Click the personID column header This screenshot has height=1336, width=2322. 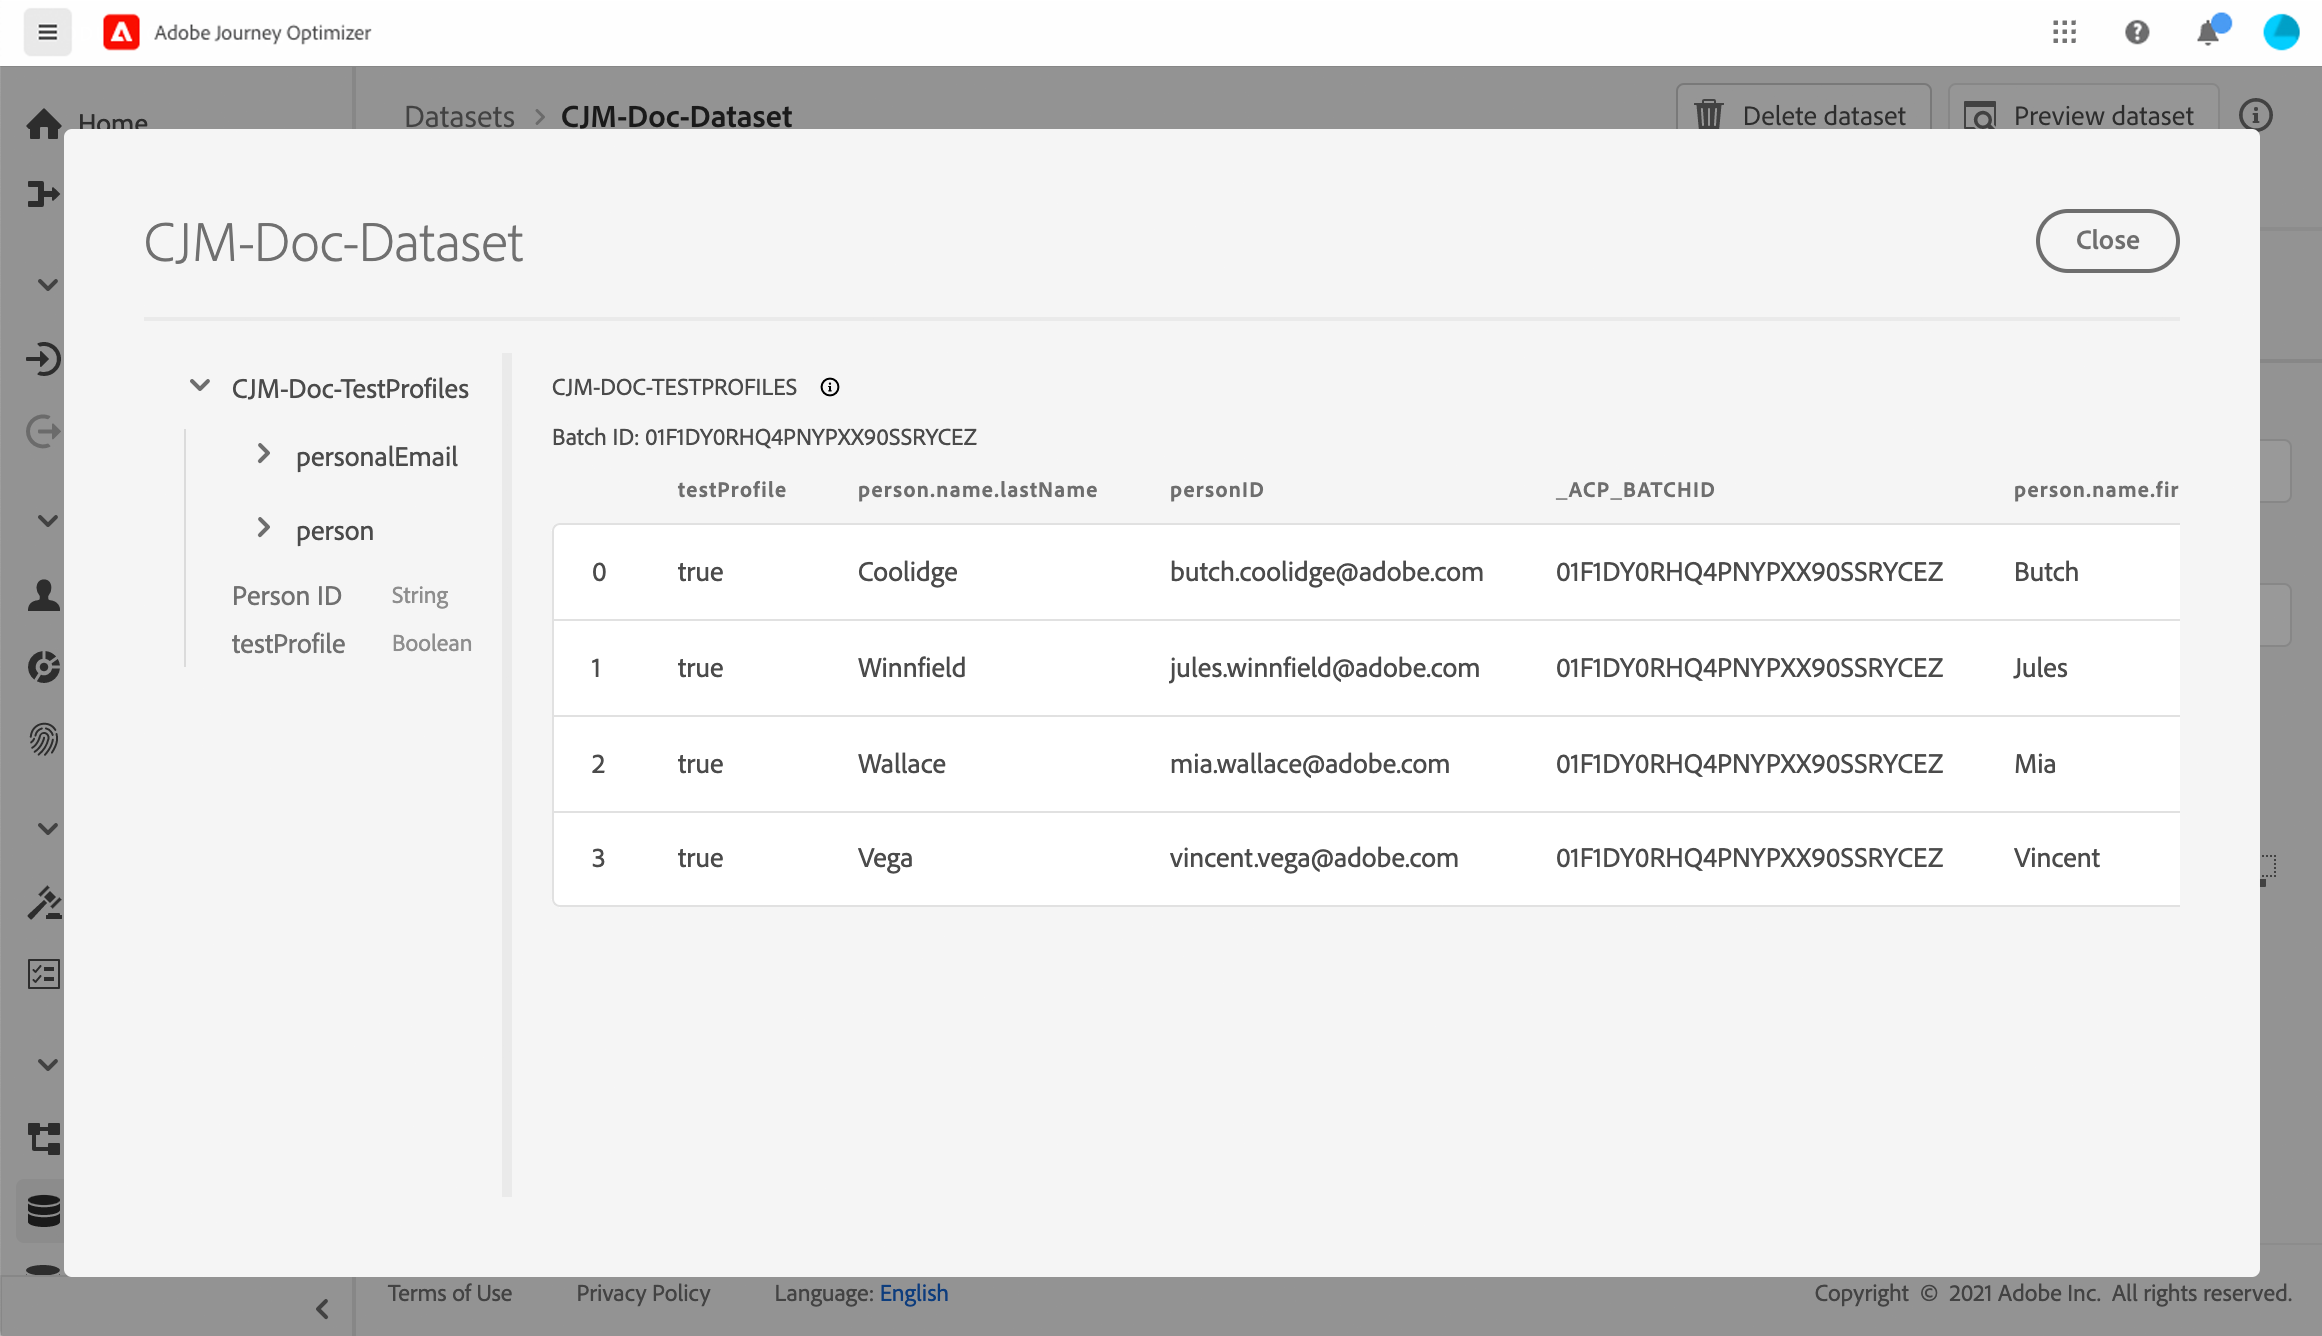(x=1216, y=489)
